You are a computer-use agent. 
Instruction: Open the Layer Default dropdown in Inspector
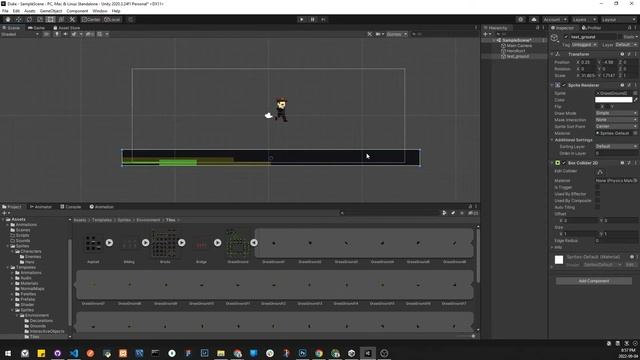(x=626, y=44)
